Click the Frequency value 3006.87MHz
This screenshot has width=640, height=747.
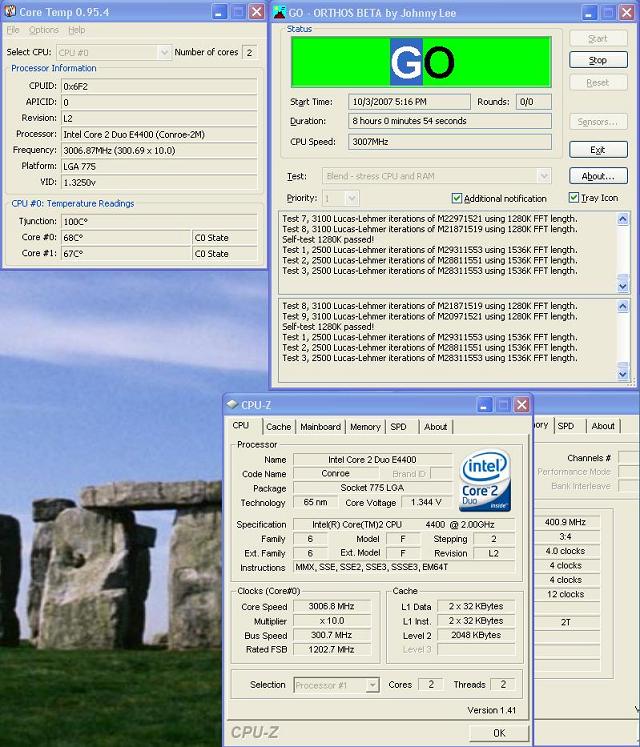pos(159,150)
